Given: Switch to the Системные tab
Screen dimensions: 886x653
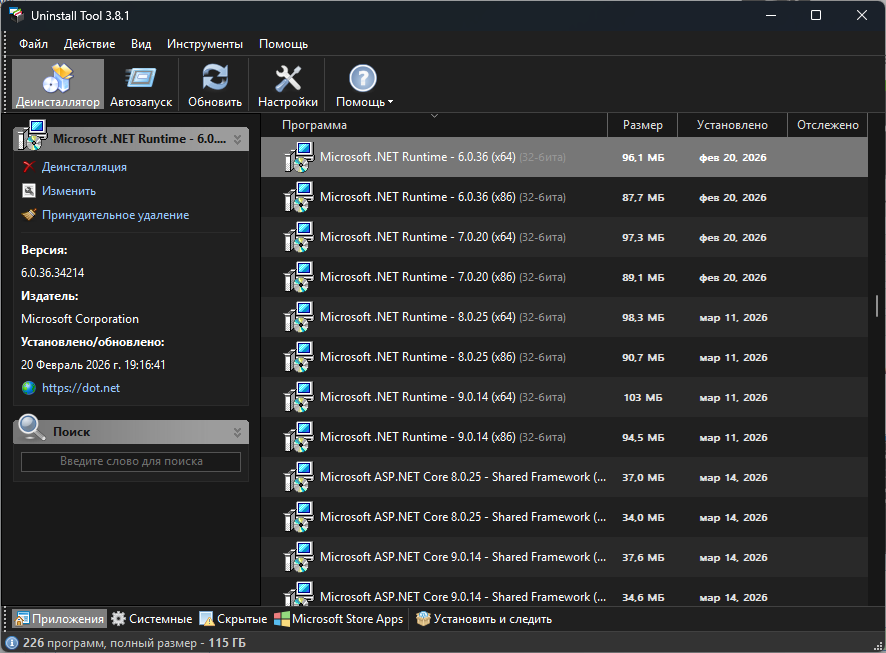Looking at the screenshot, I should [x=151, y=619].
